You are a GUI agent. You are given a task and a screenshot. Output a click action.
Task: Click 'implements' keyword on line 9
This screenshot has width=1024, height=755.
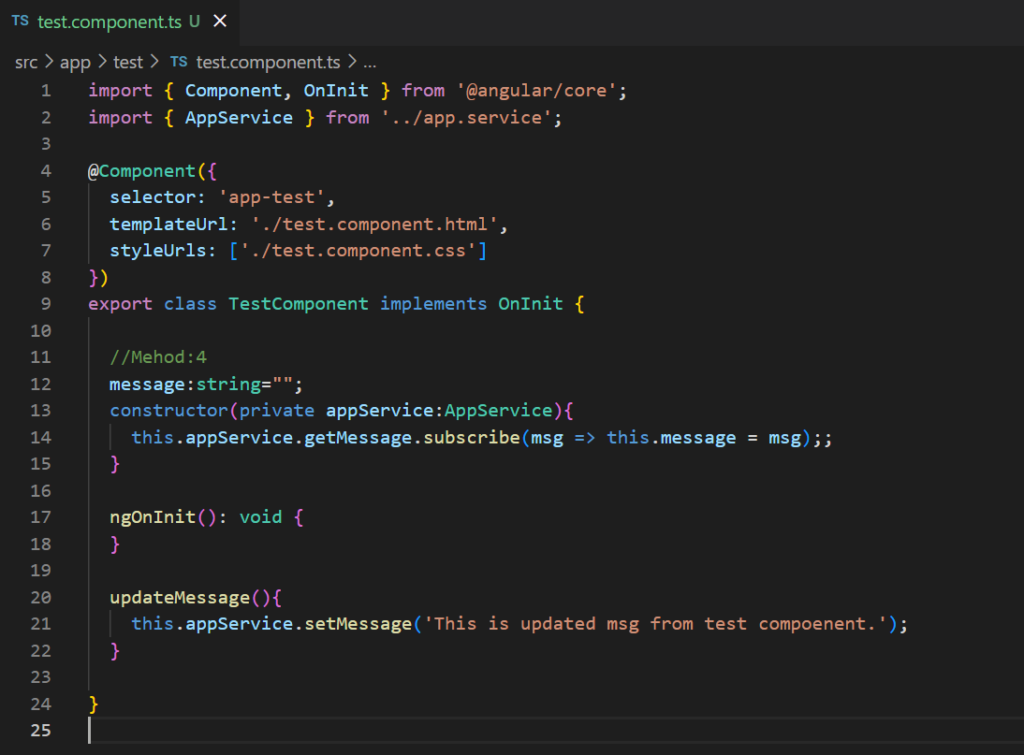434,304
